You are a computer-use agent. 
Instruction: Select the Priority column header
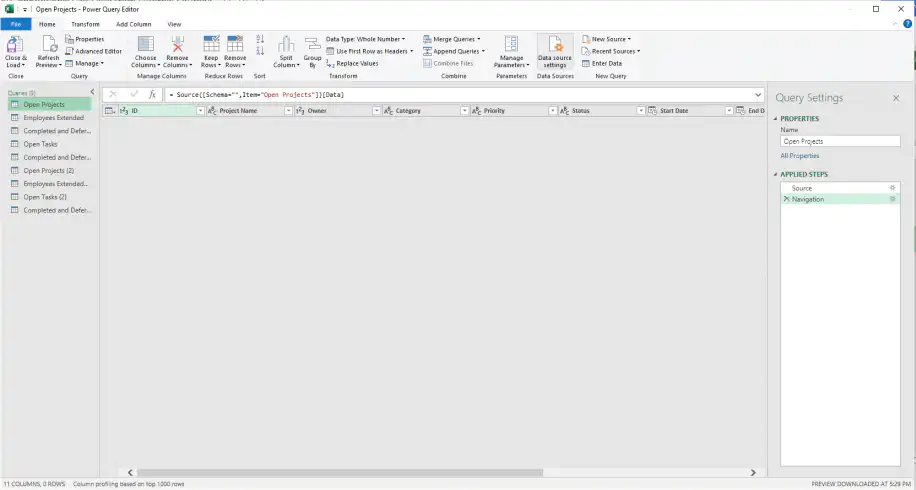[513, 110]
